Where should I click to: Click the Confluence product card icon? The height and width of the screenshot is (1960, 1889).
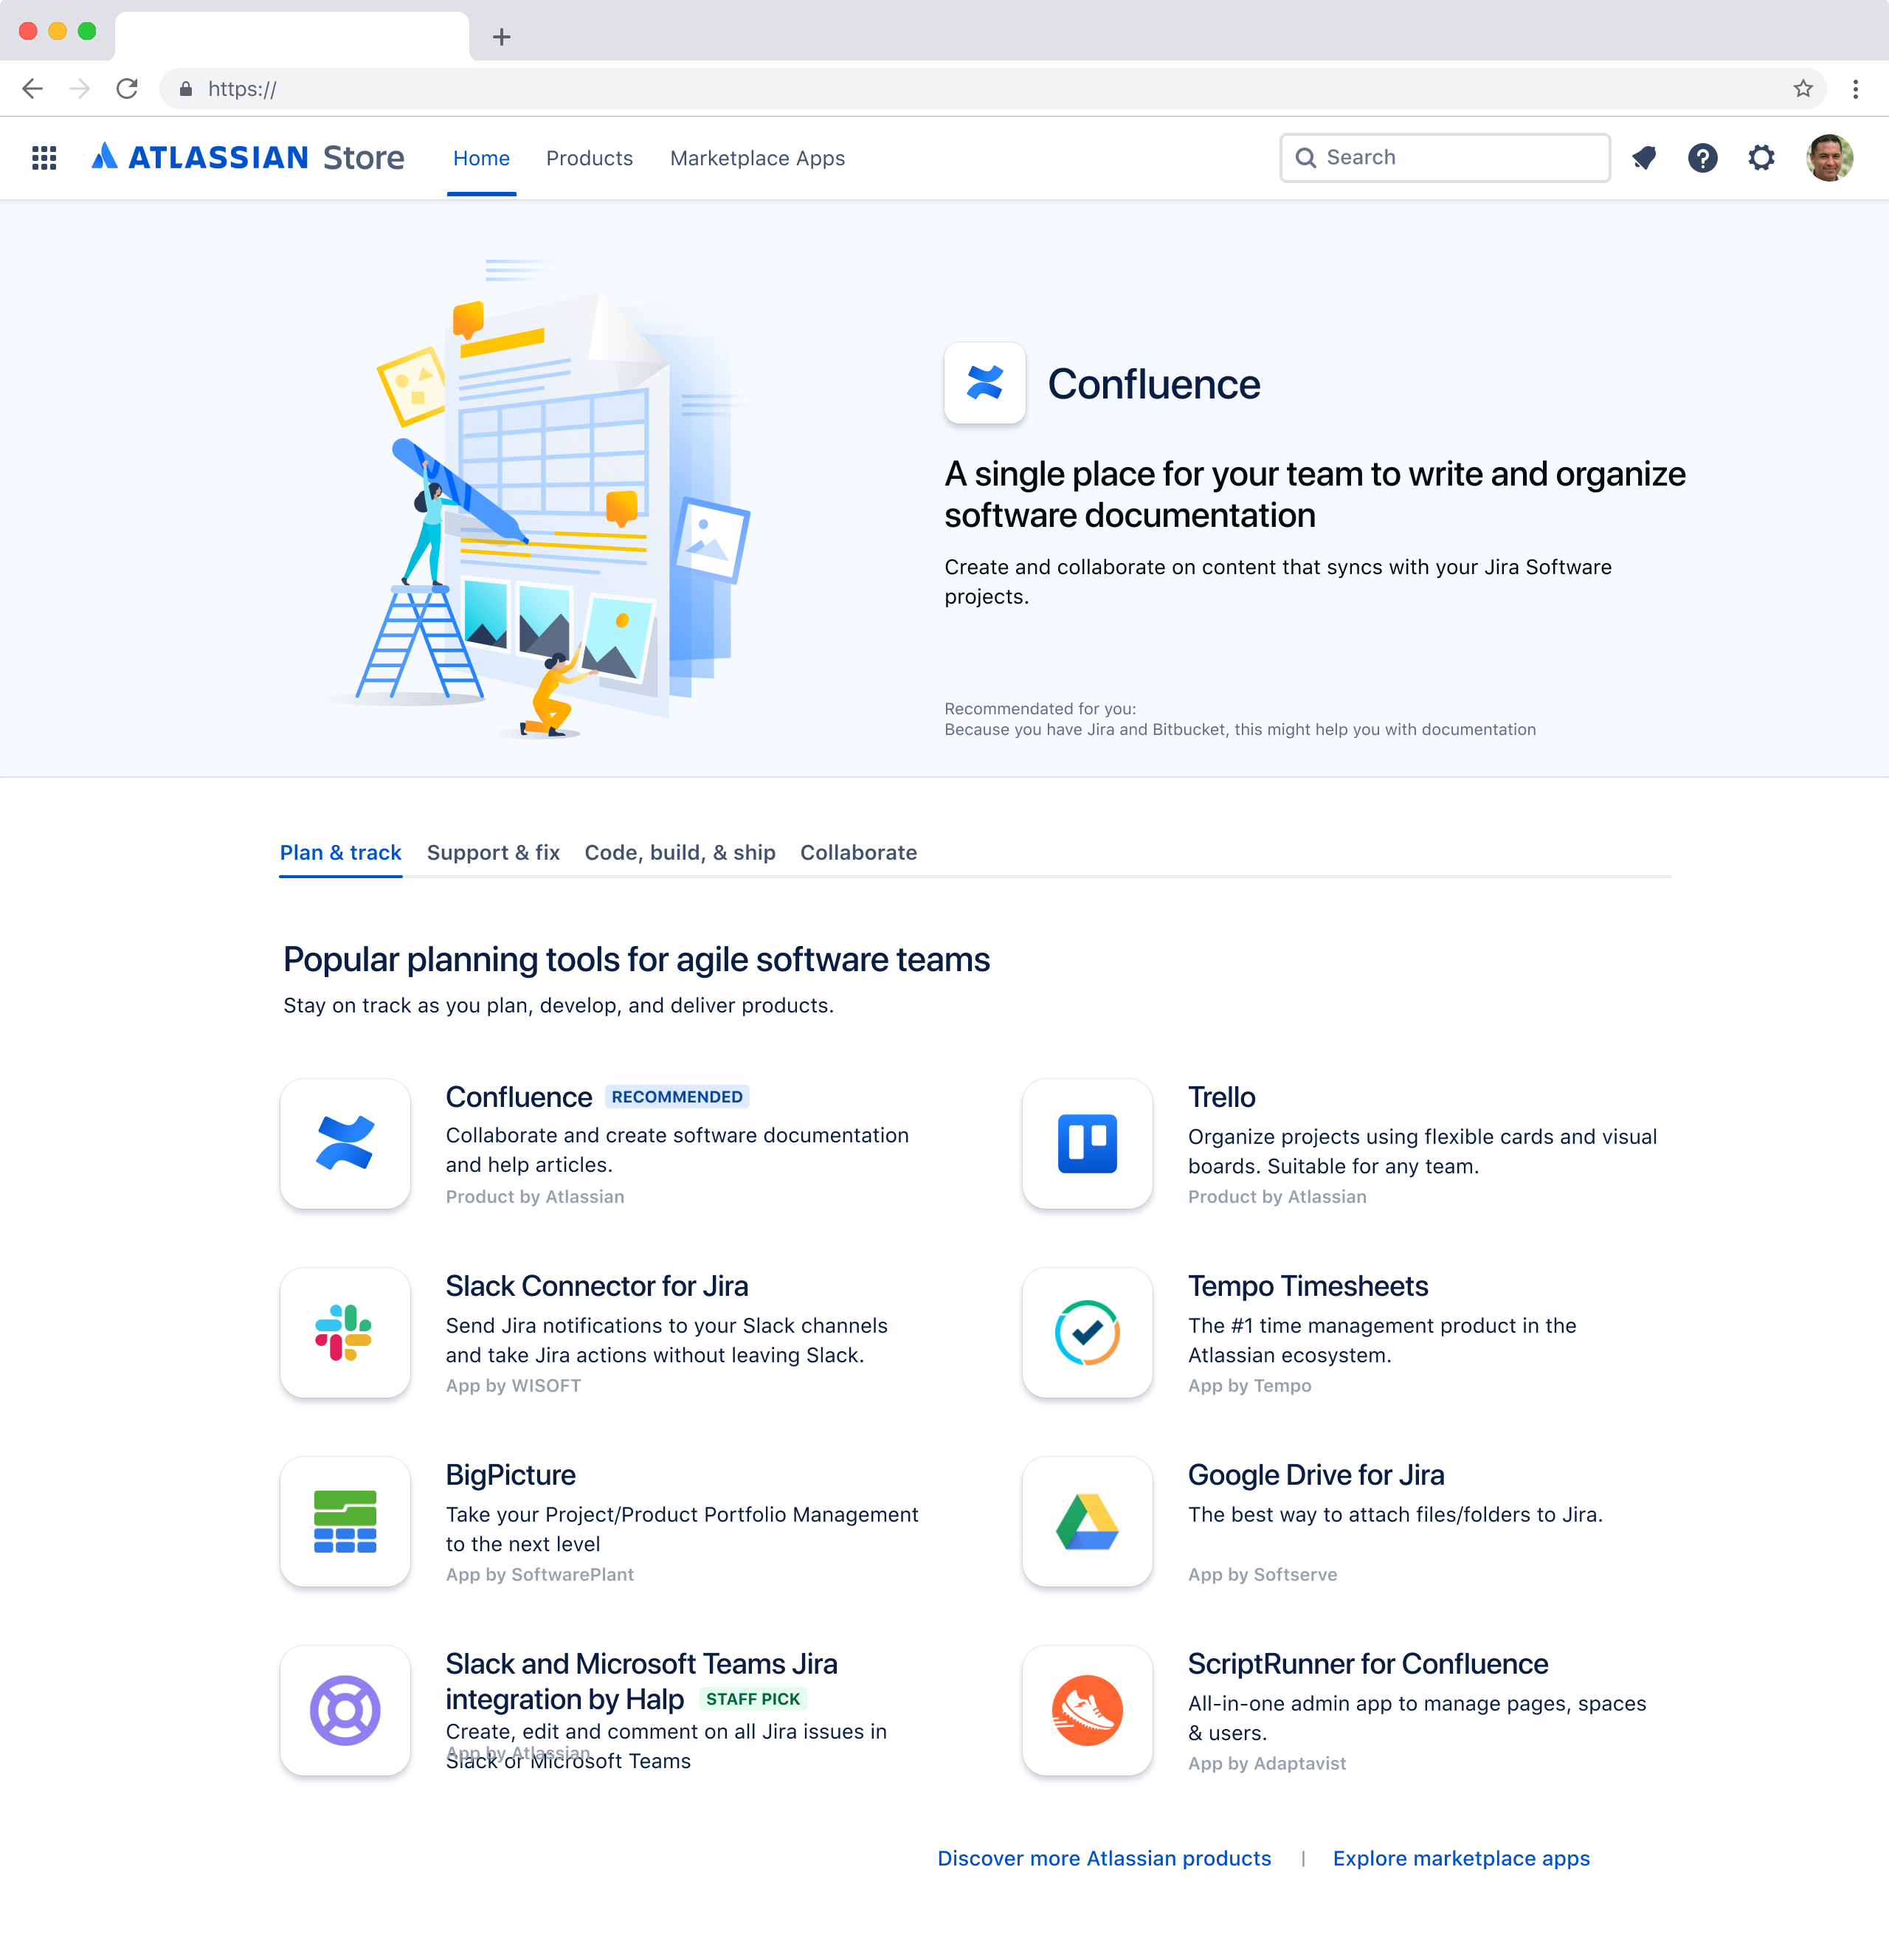pyautogui.click(x=345, y=1143)
